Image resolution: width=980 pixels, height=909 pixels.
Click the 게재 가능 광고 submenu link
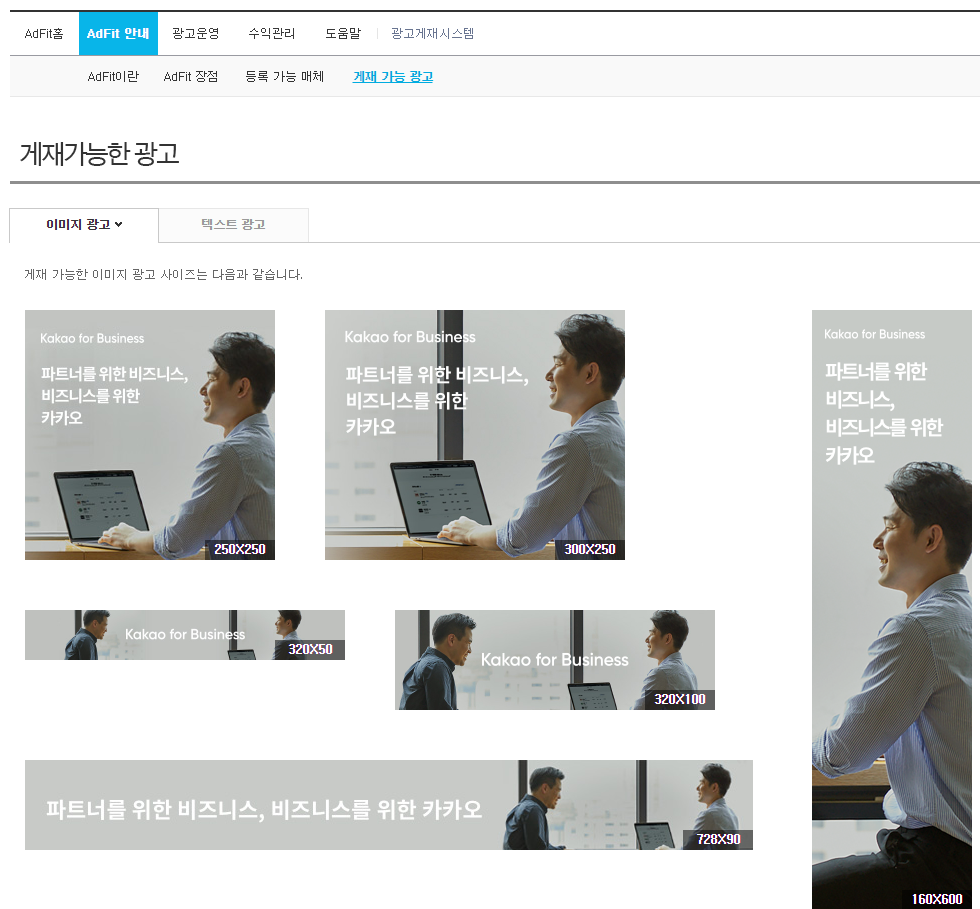[393, 76]
